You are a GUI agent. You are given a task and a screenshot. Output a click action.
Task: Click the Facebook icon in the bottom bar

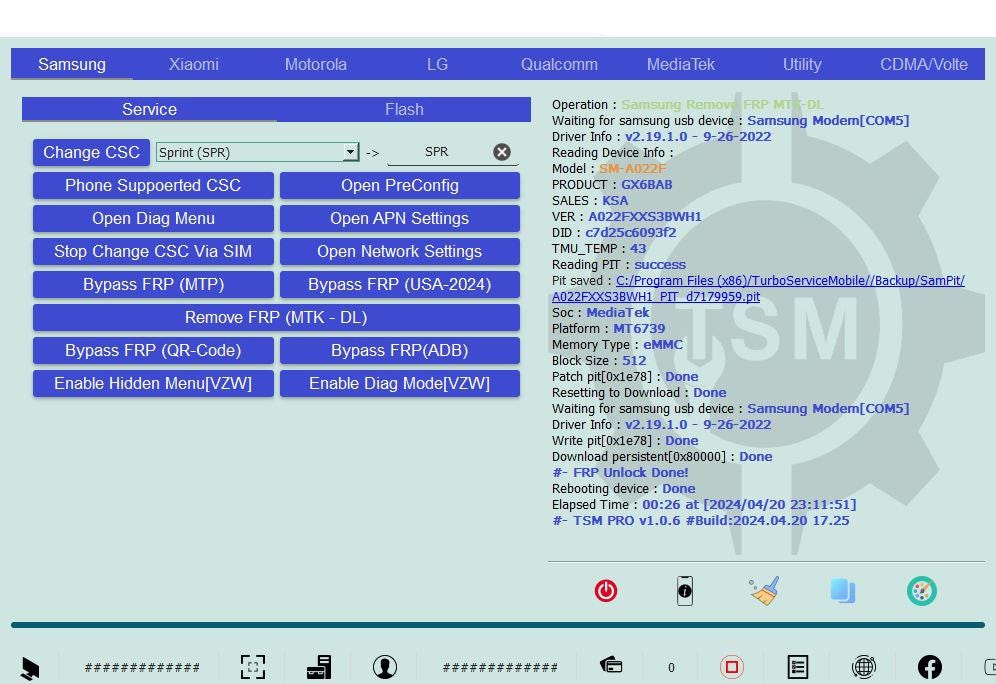click(929, 666)
